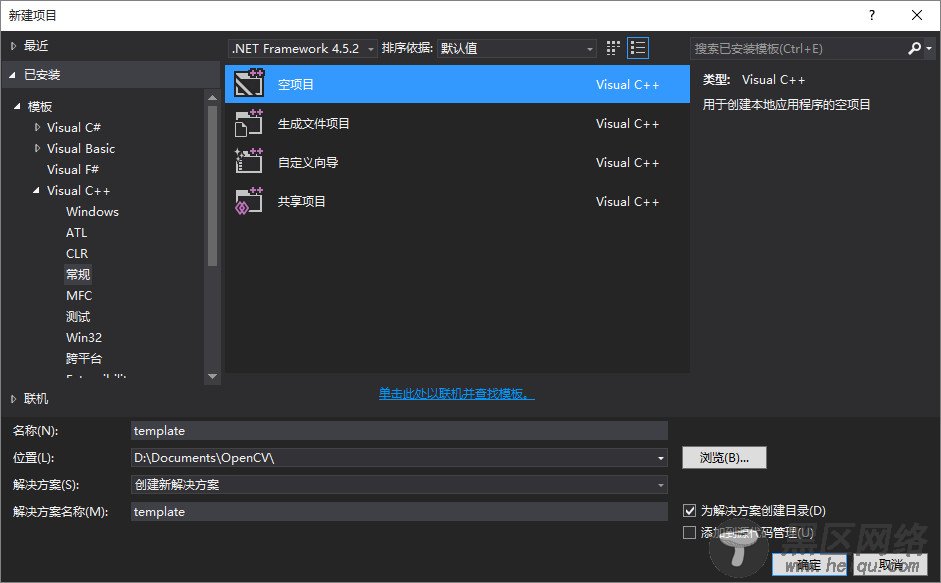This screenshot has width=941, height=583.
Task: Open the .NET Framework 4.5.2 dropdown
Action: (302, 49)
